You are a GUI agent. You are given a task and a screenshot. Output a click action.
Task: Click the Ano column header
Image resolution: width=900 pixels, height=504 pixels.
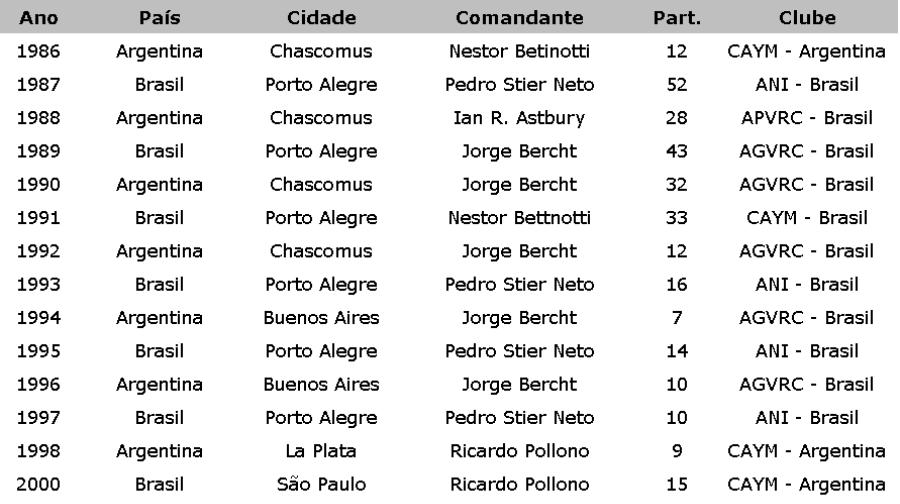pos(38,18)
